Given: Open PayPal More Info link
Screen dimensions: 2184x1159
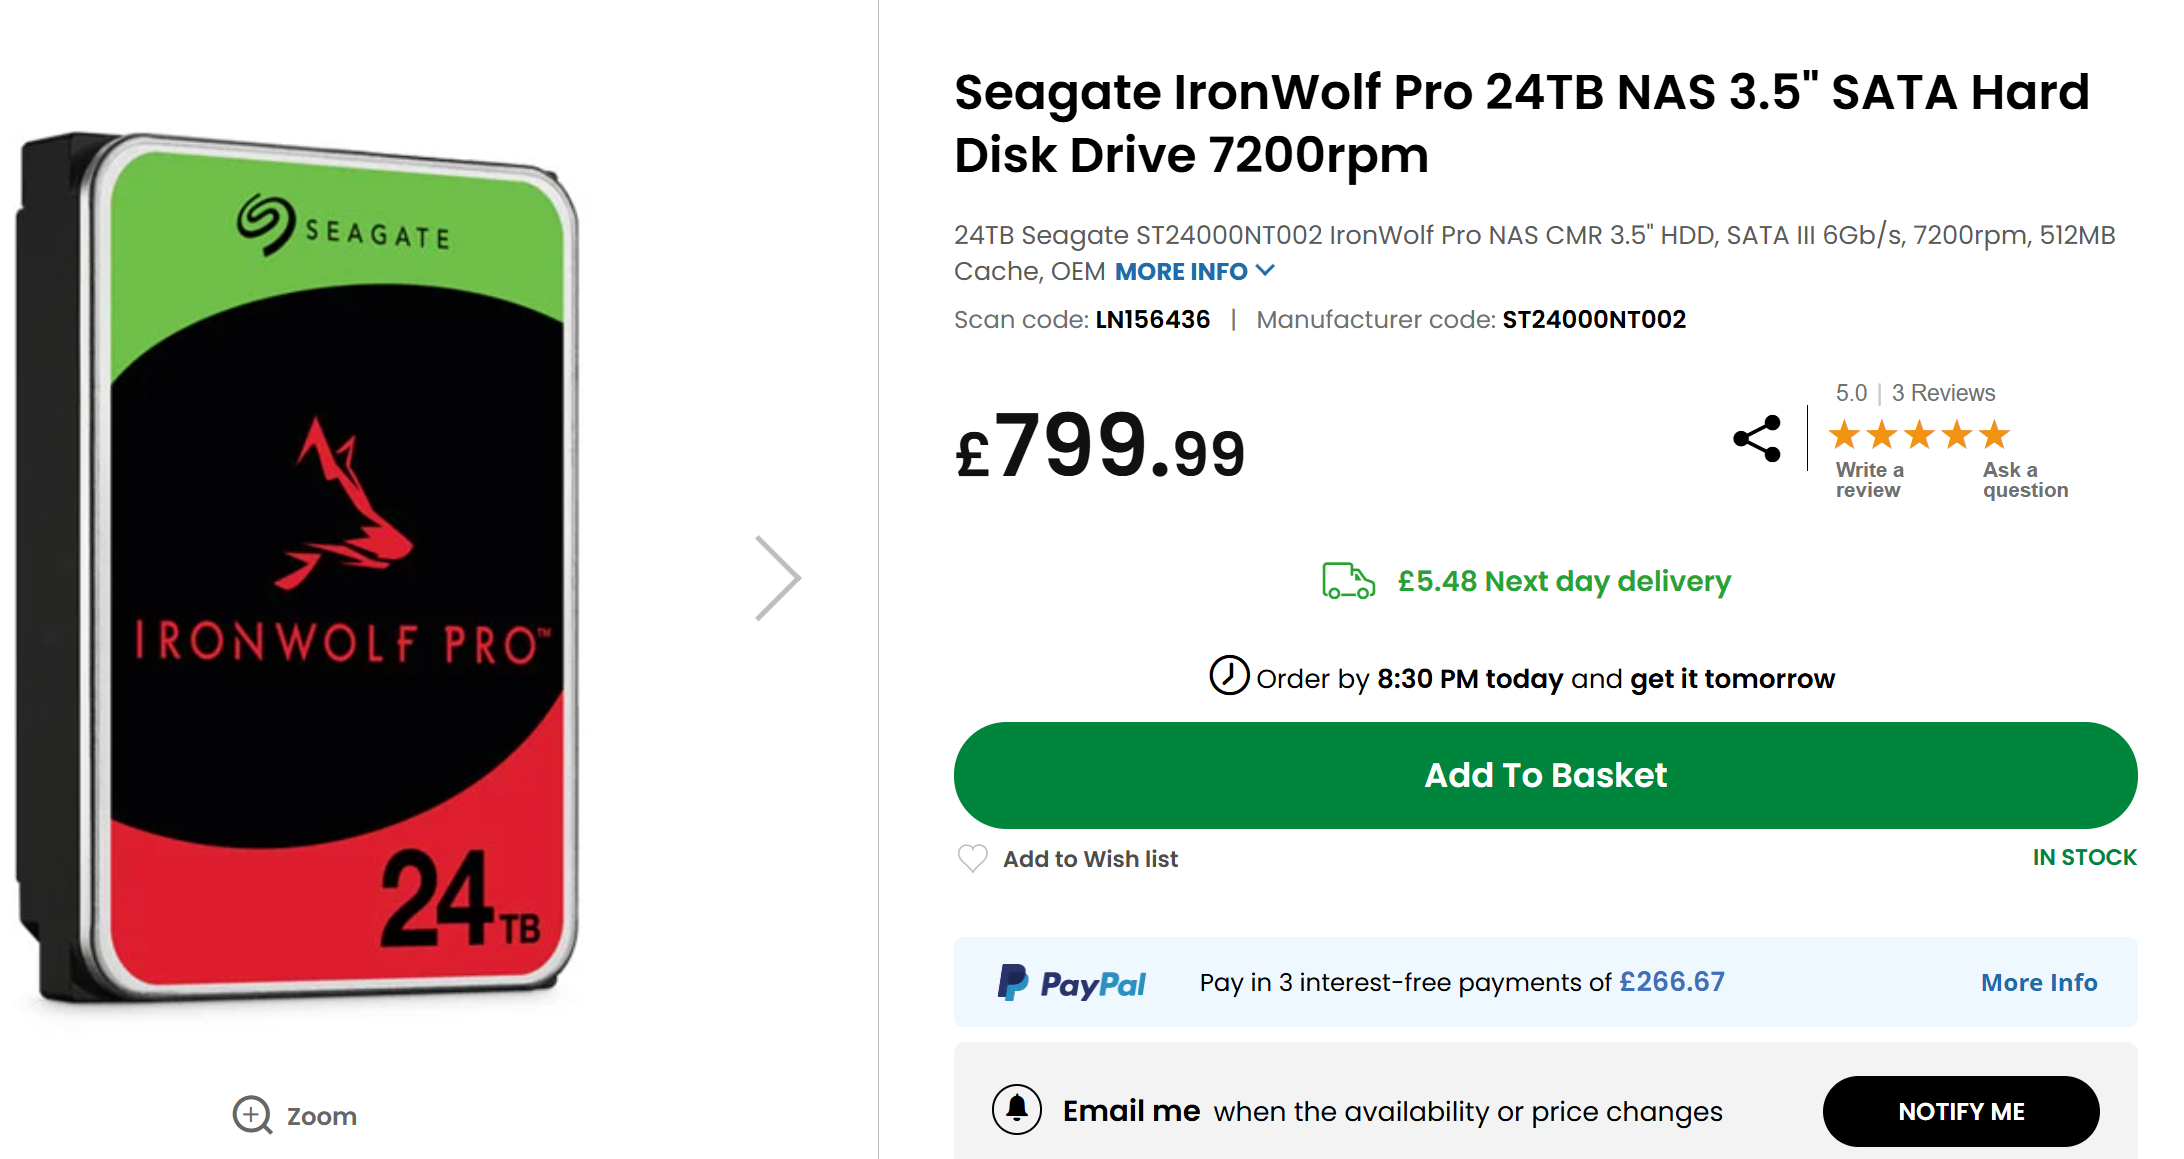Looking at the screenshot, I should (x=2039, y=983).
